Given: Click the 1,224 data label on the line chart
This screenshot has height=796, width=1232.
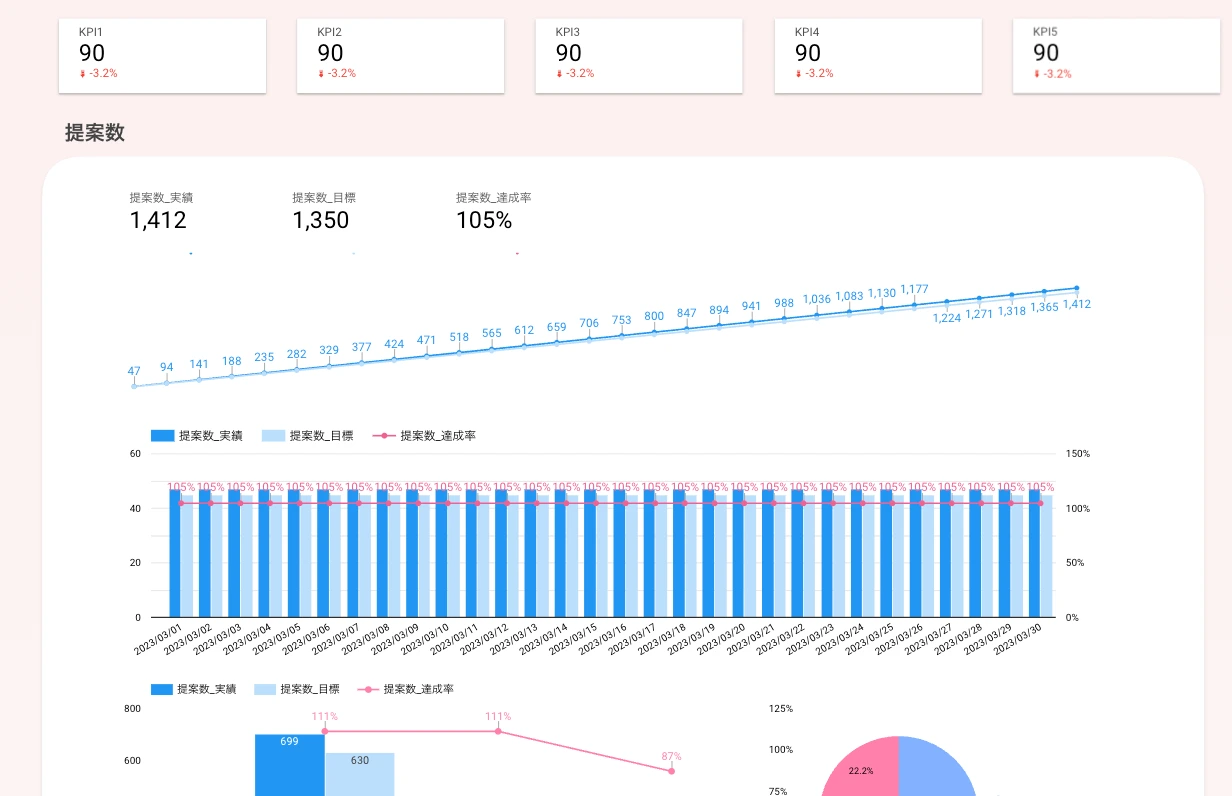Looking at the screenshot, I should click(947, 318).
